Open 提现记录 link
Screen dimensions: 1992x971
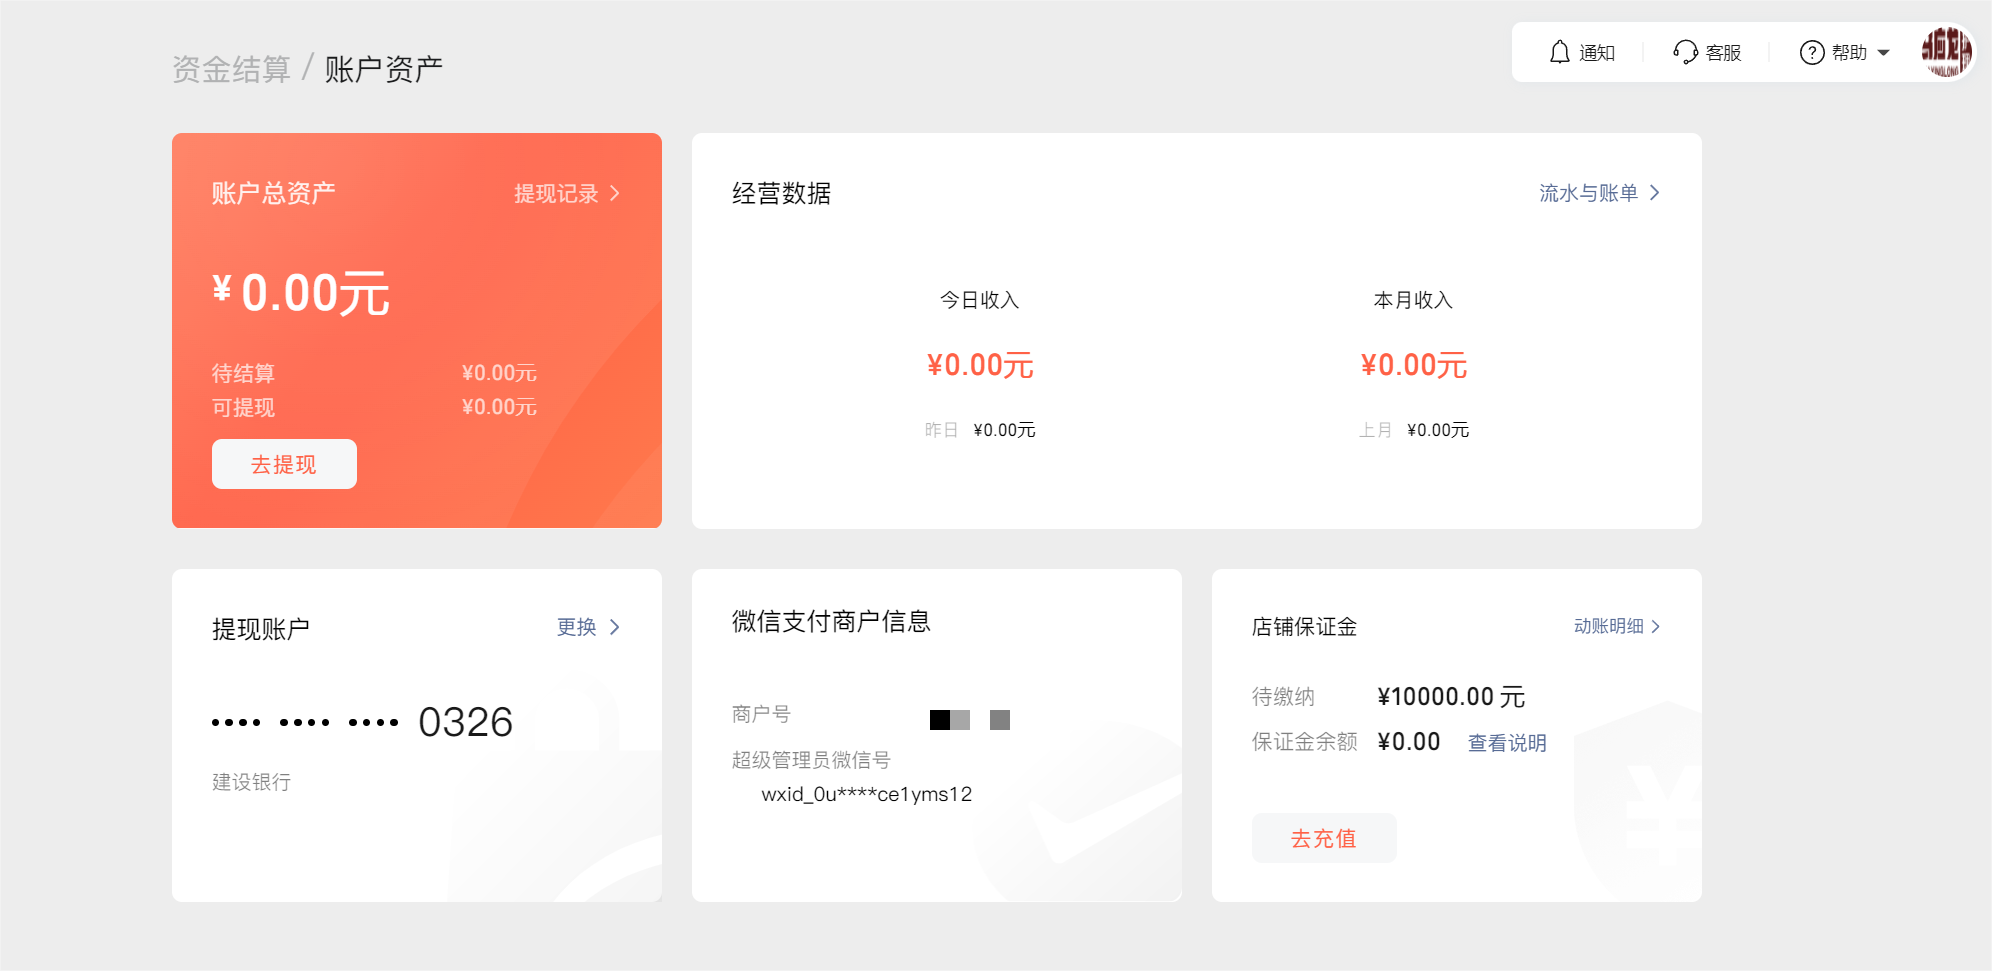pyautogui.click(x=556, y=194)
